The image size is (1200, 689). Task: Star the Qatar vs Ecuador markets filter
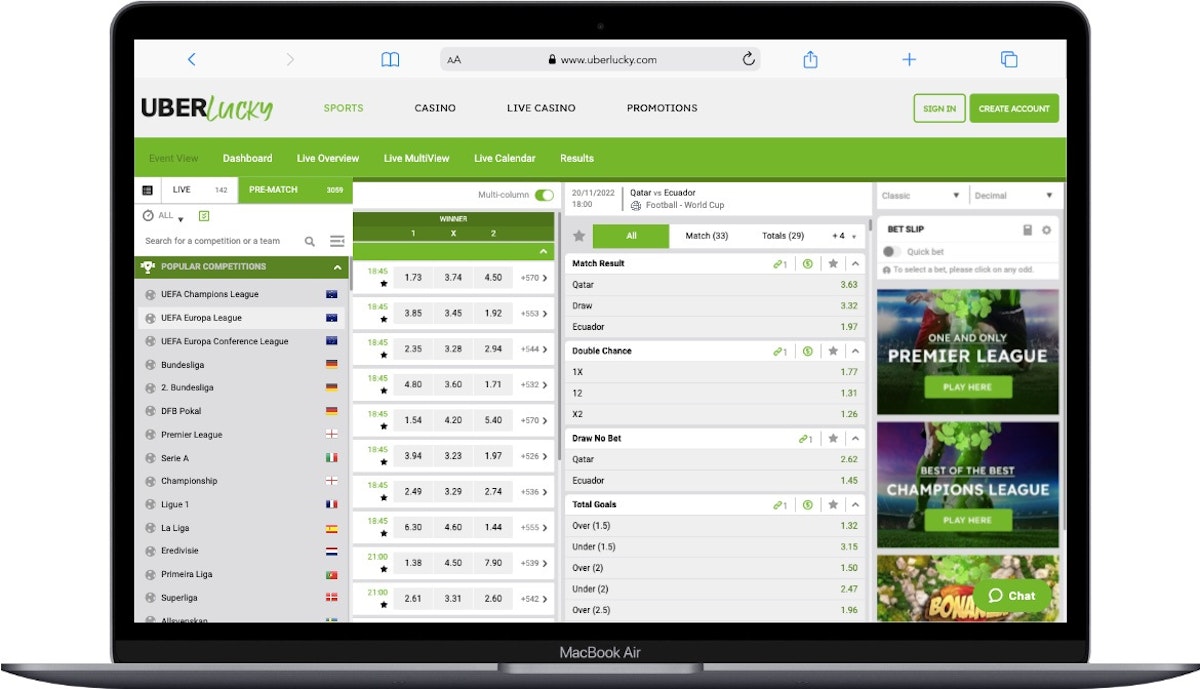578,236
